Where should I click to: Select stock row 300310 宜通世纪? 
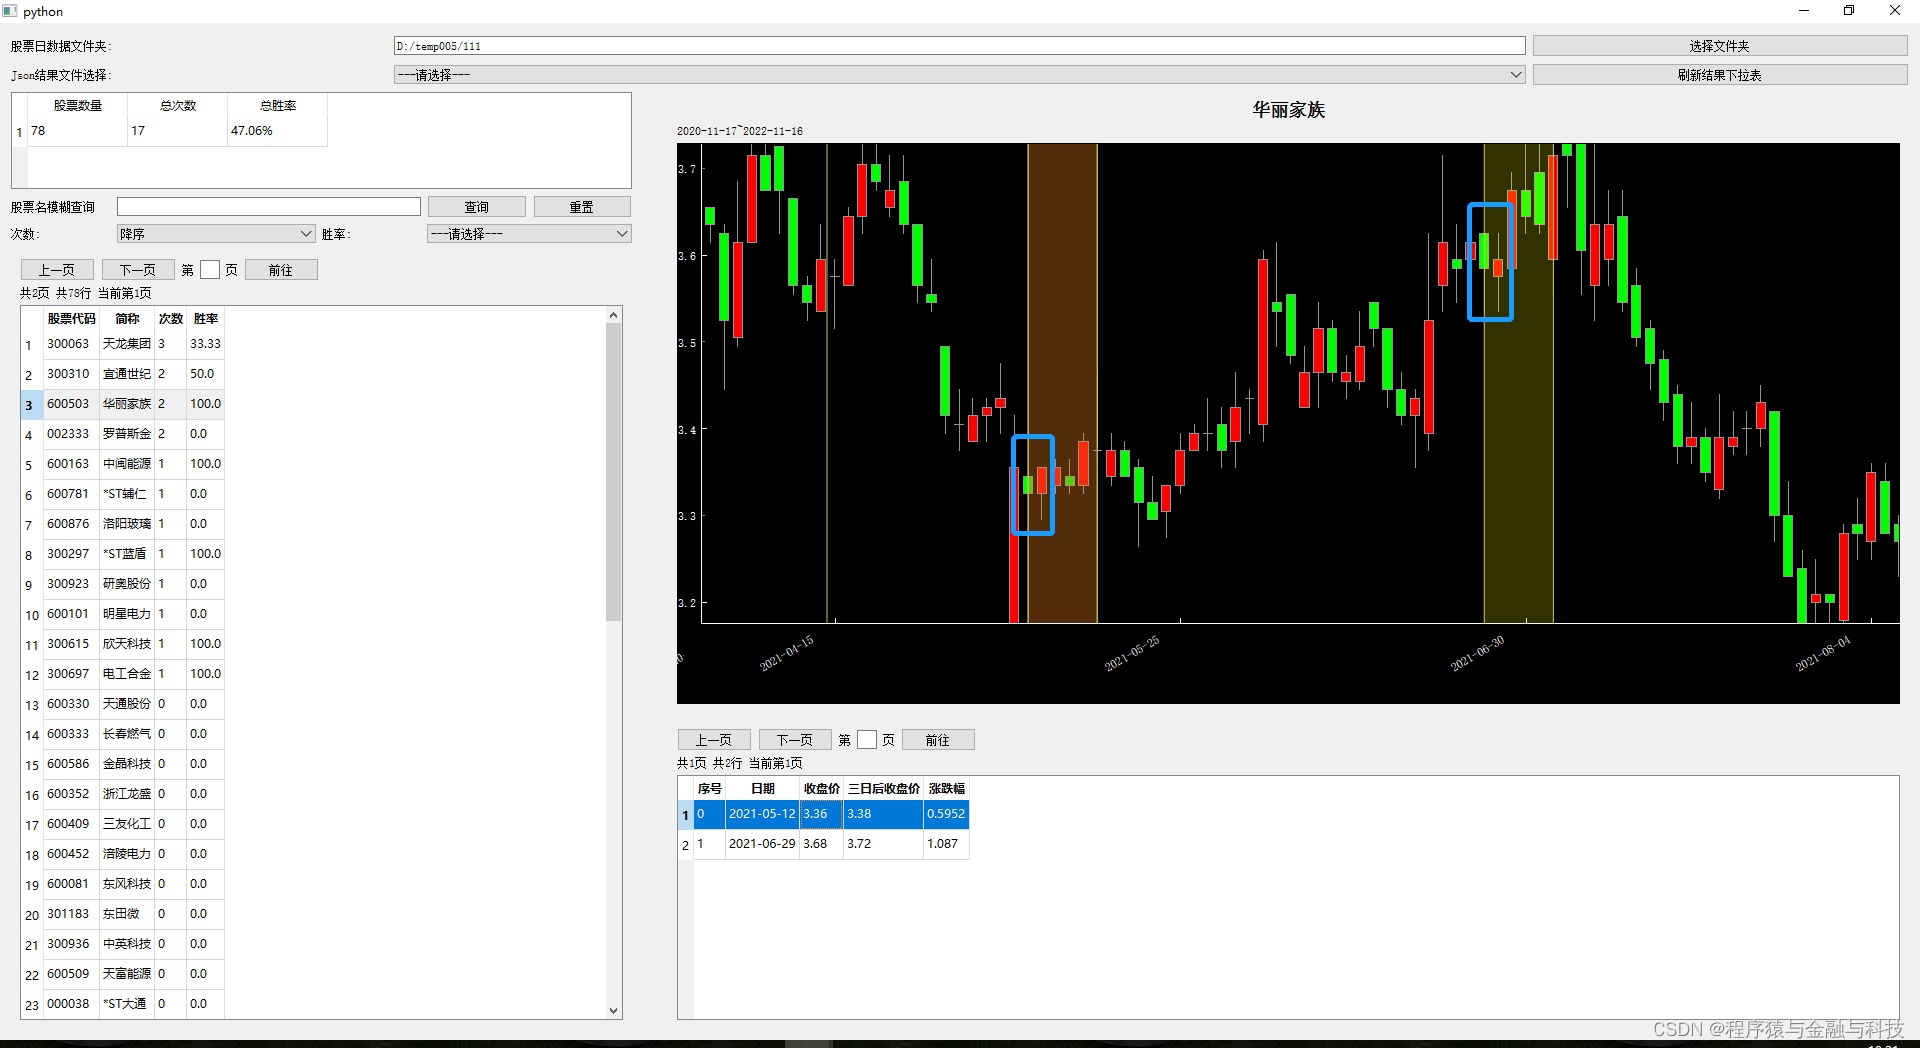point(124,374)
